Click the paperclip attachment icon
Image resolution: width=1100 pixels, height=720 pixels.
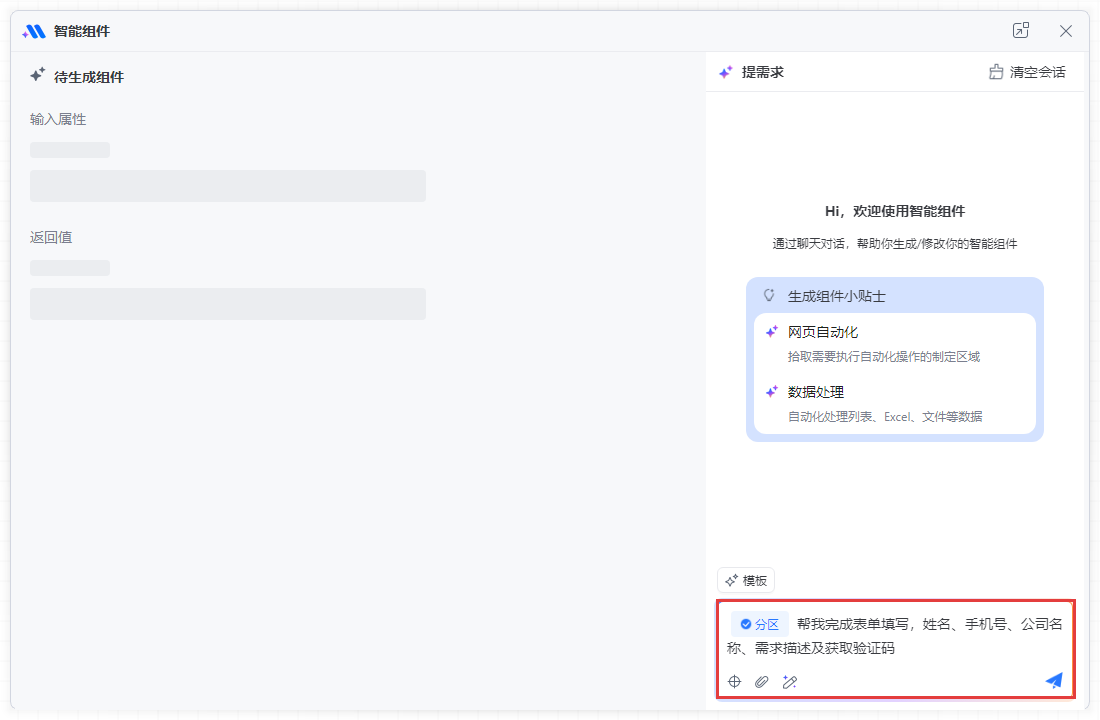click(x=761, y=681)
